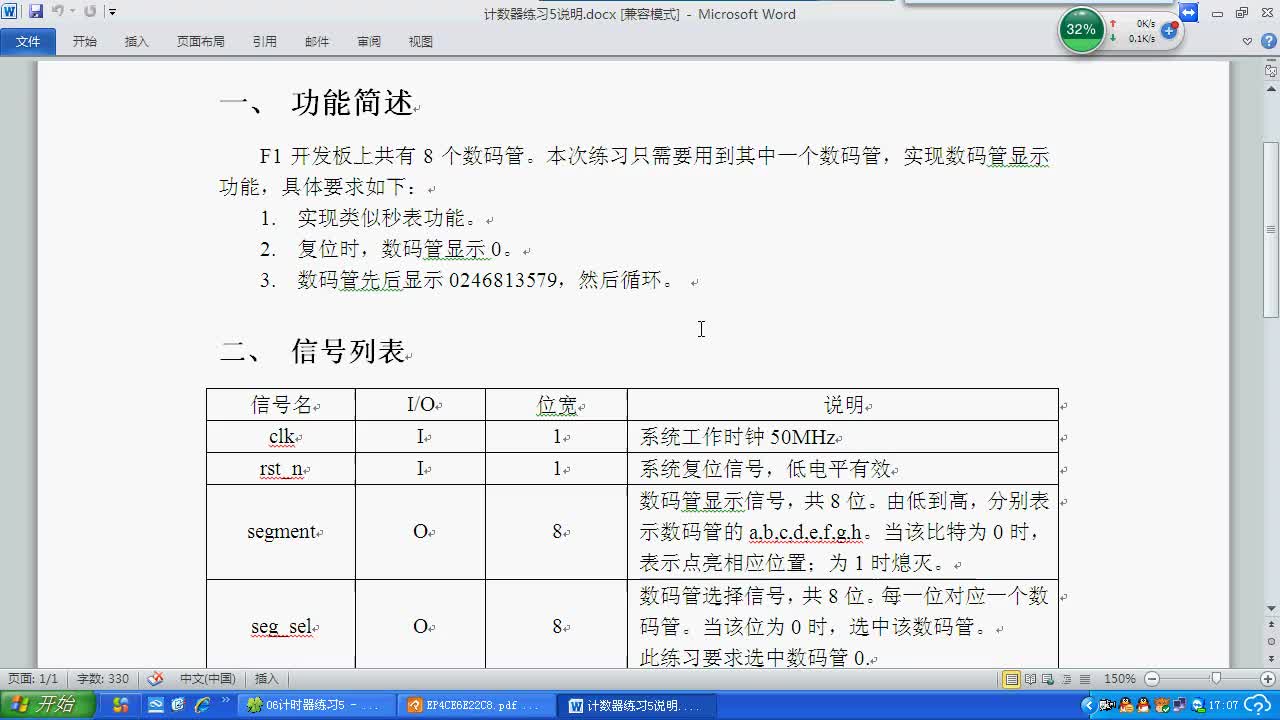Switch to the 开始 (Home) ribbon tab
The width and height of the screenshot is (1280, 720).
click(x=85, y=41)
